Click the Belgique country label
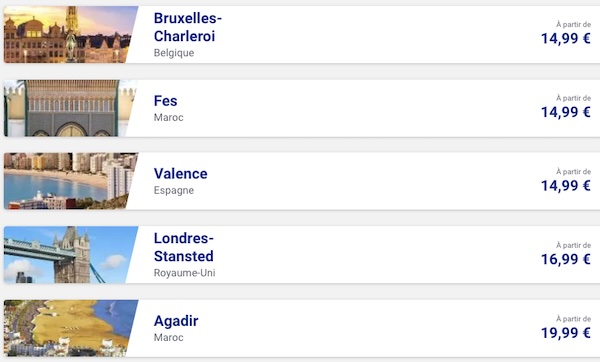The height and width of the screenshot is (362, 600). pyautogui.click(x=174, y=53)
